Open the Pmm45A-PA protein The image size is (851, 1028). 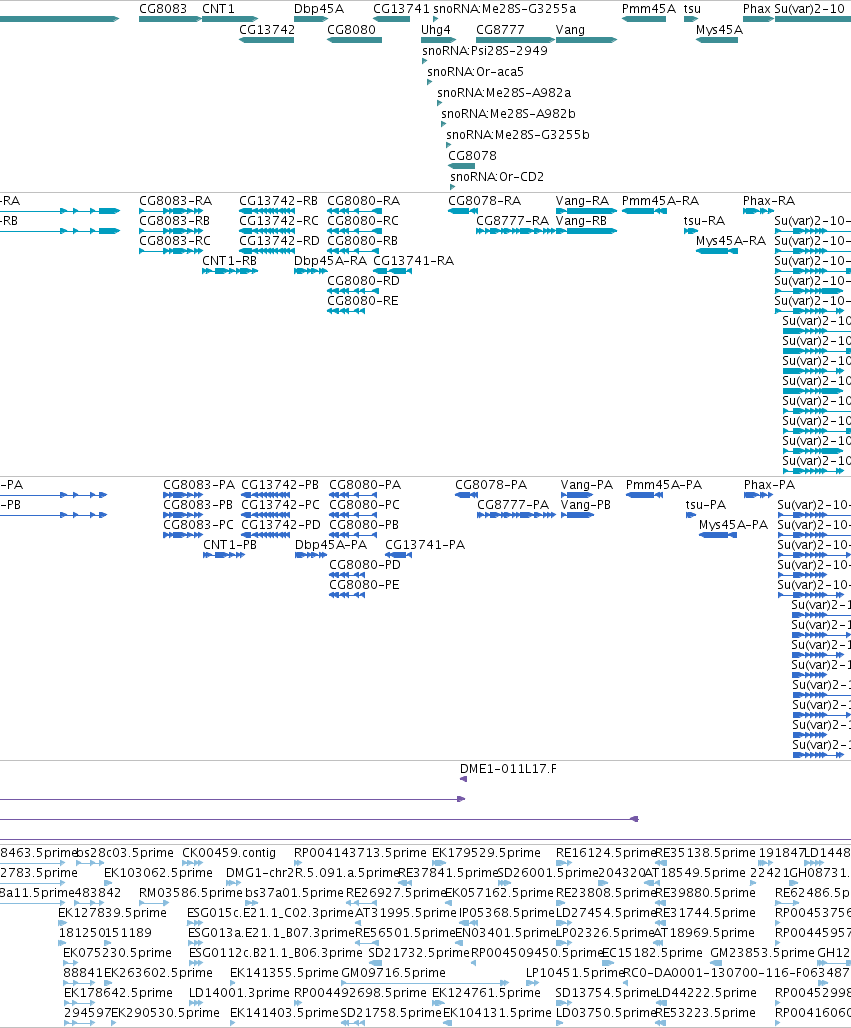(663, 484)
